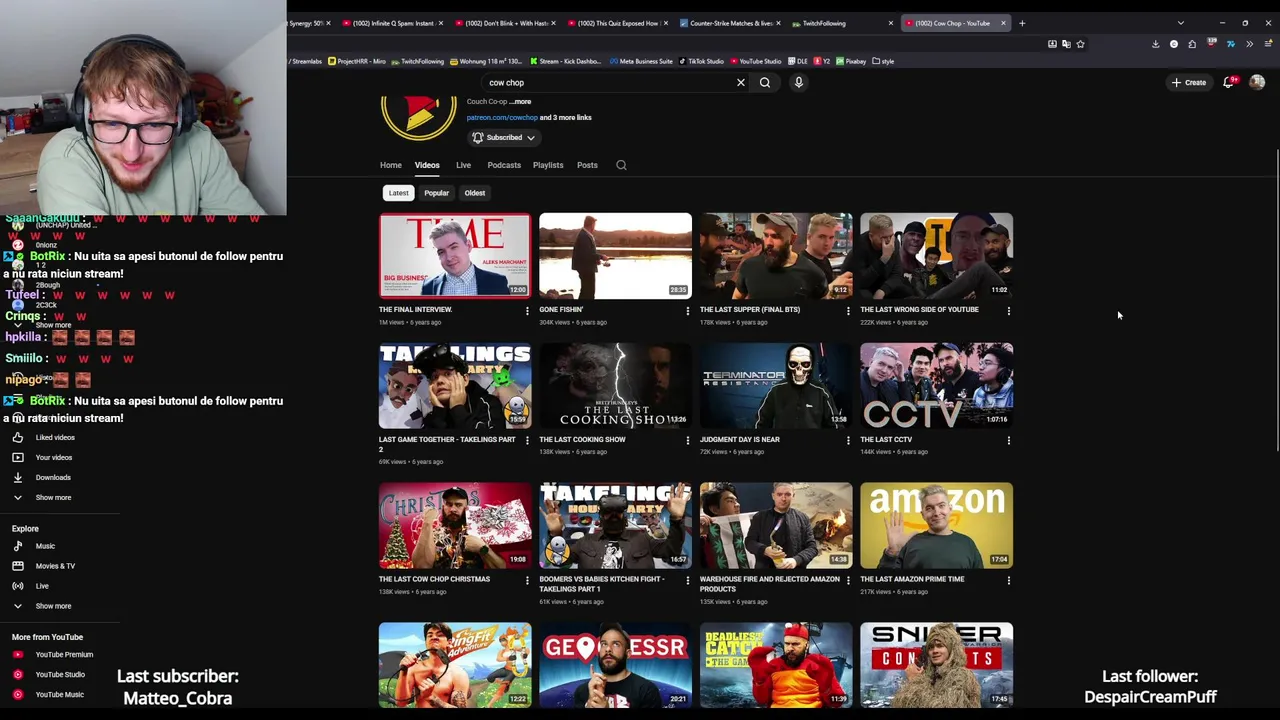The width and height of the screenshot is (1280, 720).
Task: Open the Create video menu
Action: 1190,83
